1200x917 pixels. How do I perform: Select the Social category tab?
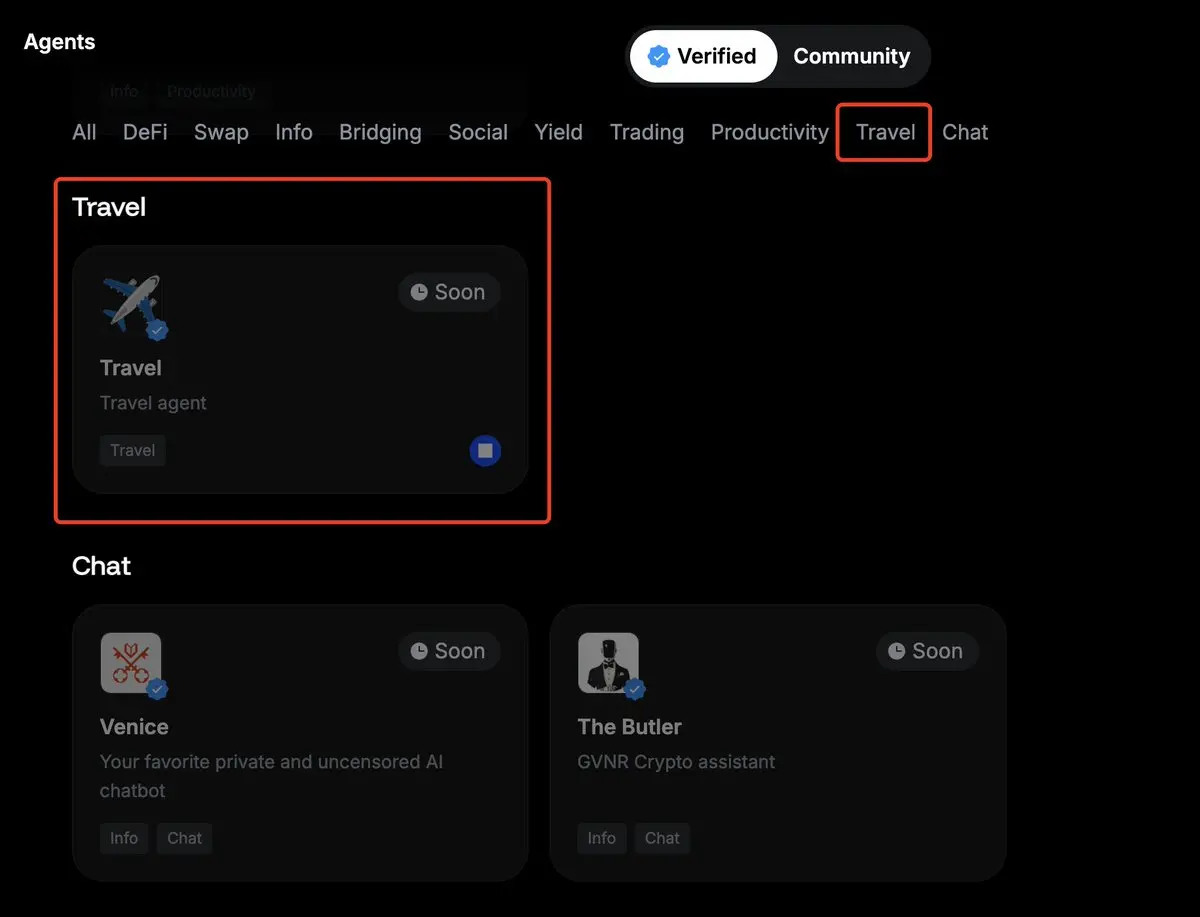[478, 132]
